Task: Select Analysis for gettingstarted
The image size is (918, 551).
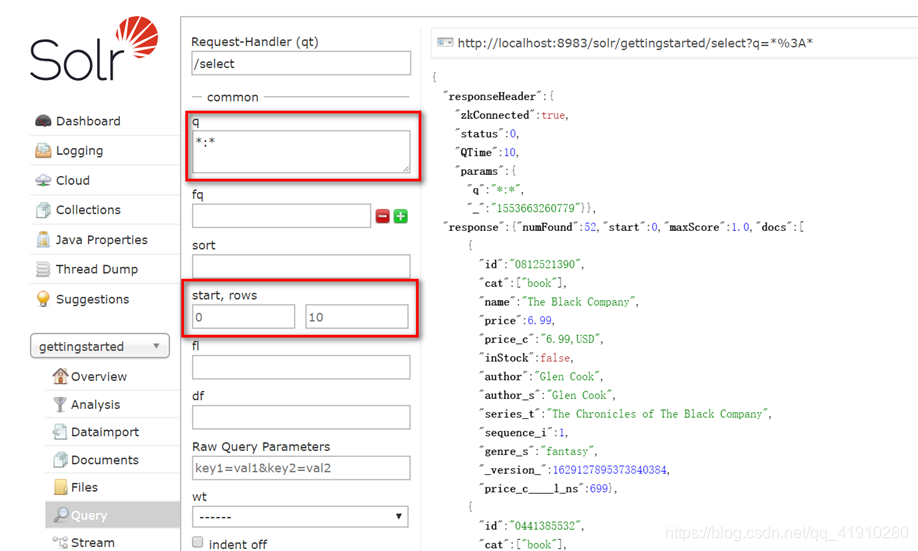Action: pos(95,405)
